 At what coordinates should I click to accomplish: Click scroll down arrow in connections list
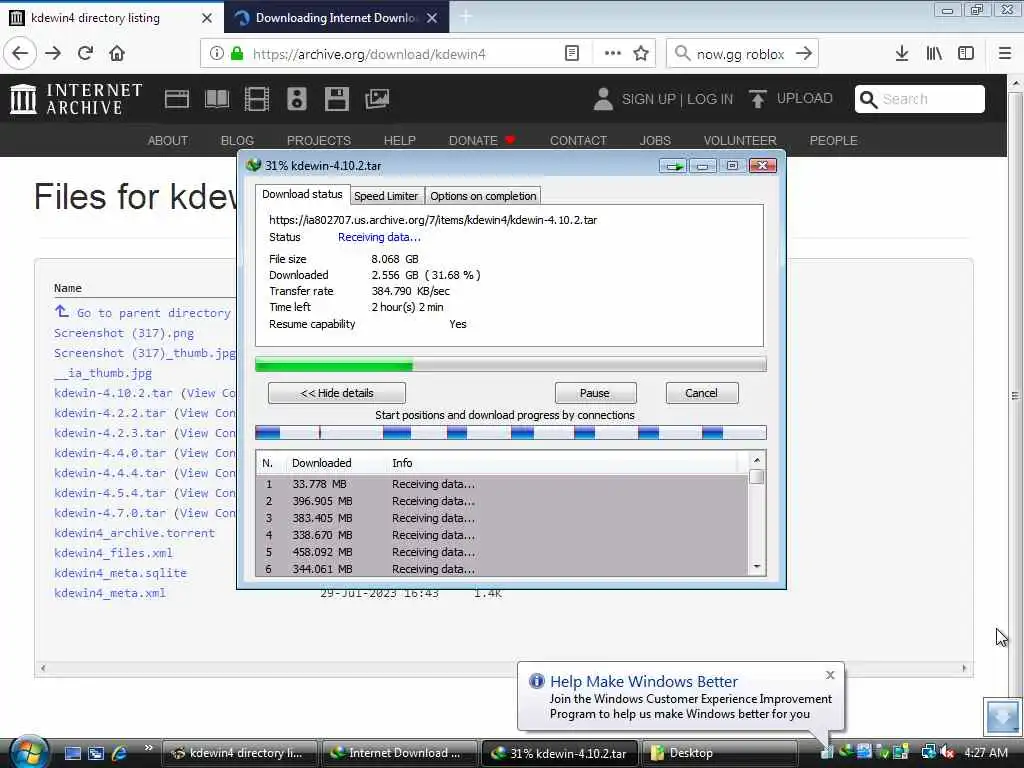(757, 567)
